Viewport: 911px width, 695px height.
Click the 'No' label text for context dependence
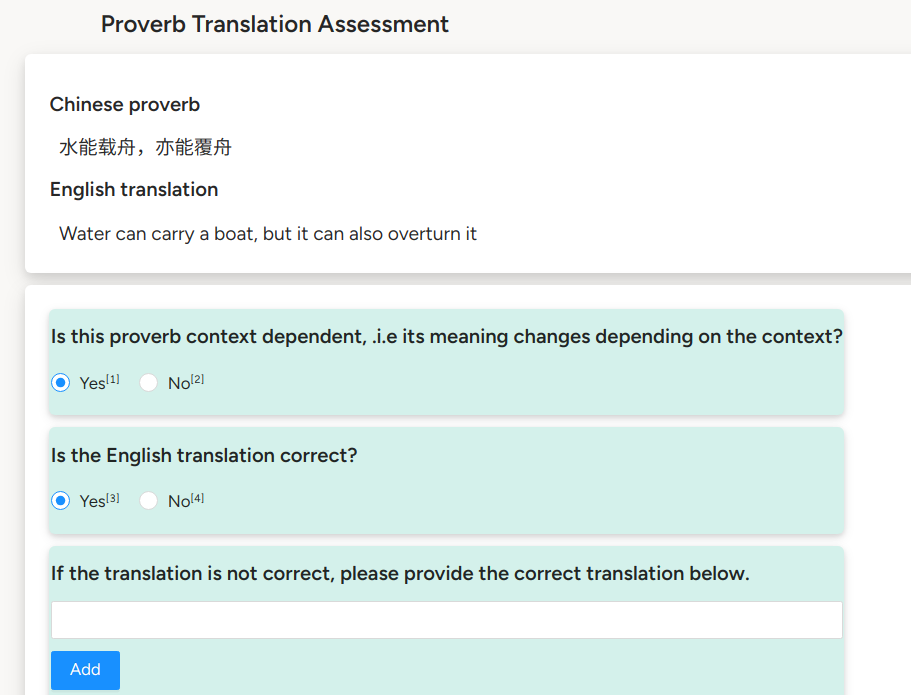[179, 384]
